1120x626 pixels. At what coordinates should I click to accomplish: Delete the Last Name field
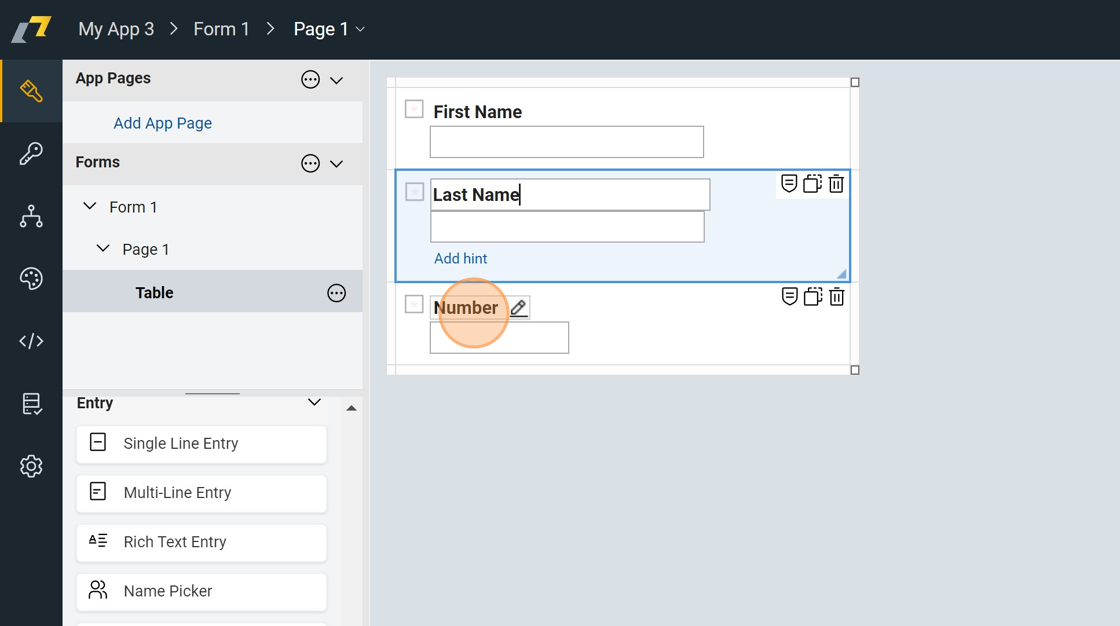click(x=836, y=184)
